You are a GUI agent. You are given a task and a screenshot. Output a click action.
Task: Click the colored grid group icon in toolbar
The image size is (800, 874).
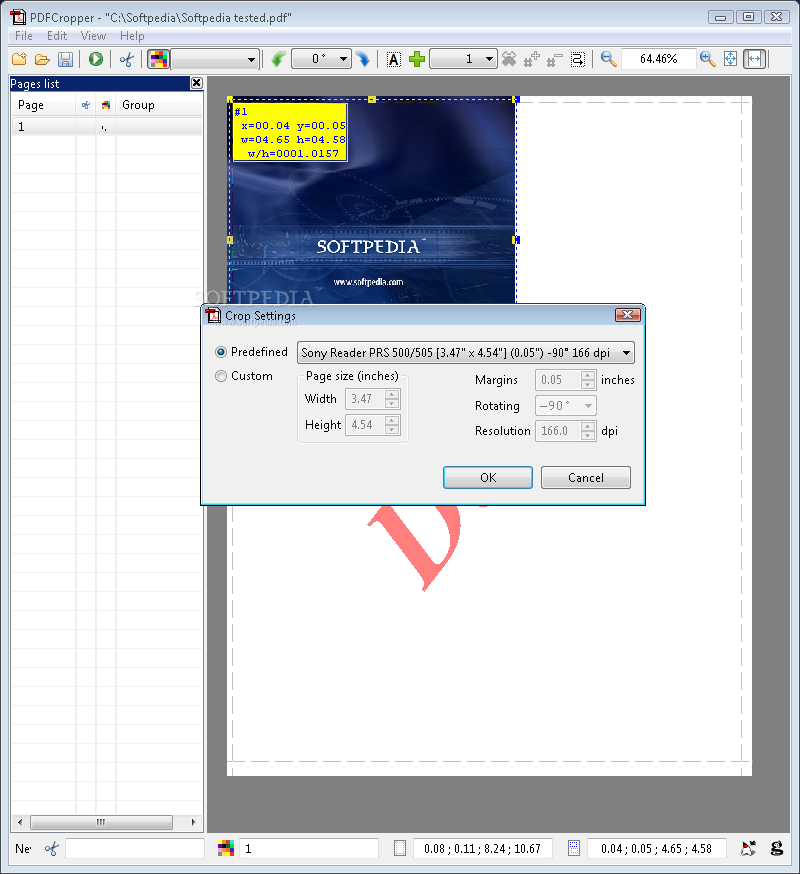(x=158, y=59)
